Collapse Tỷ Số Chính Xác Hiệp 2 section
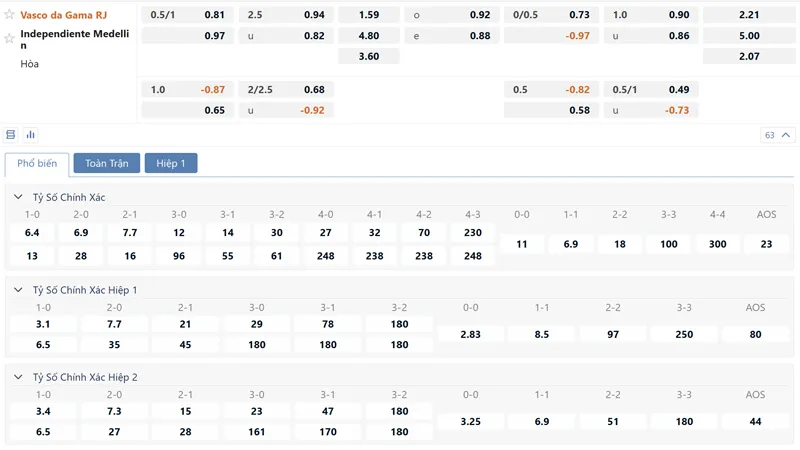Screen dimensions: 800x450 coord(18,377)
